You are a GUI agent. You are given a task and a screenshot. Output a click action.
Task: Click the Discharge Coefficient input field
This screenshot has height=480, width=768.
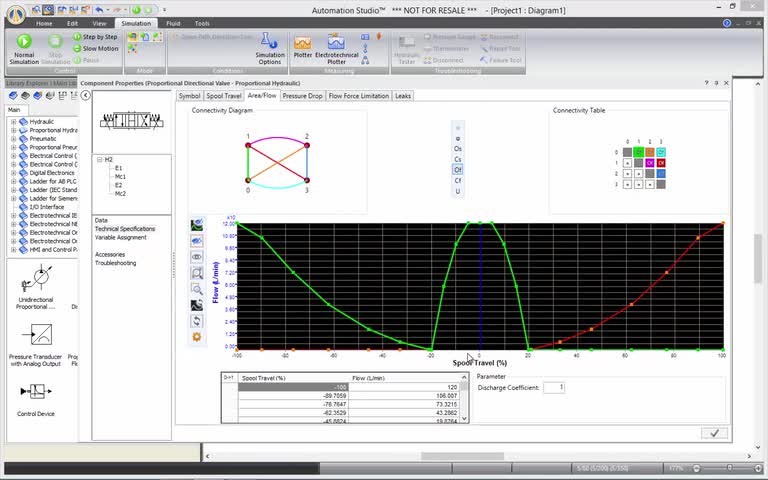pos(554,387)
